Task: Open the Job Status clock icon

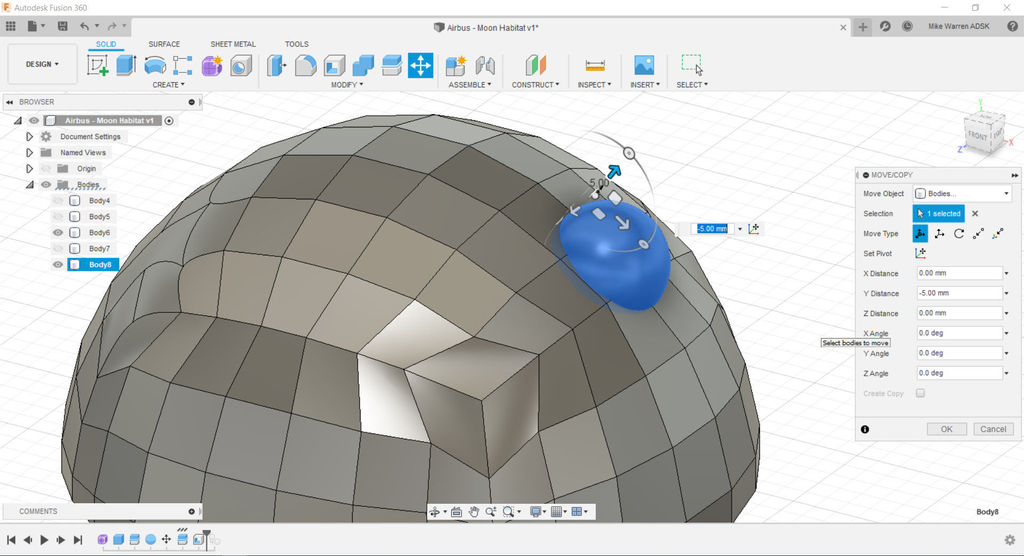Action: coord(907,26)
